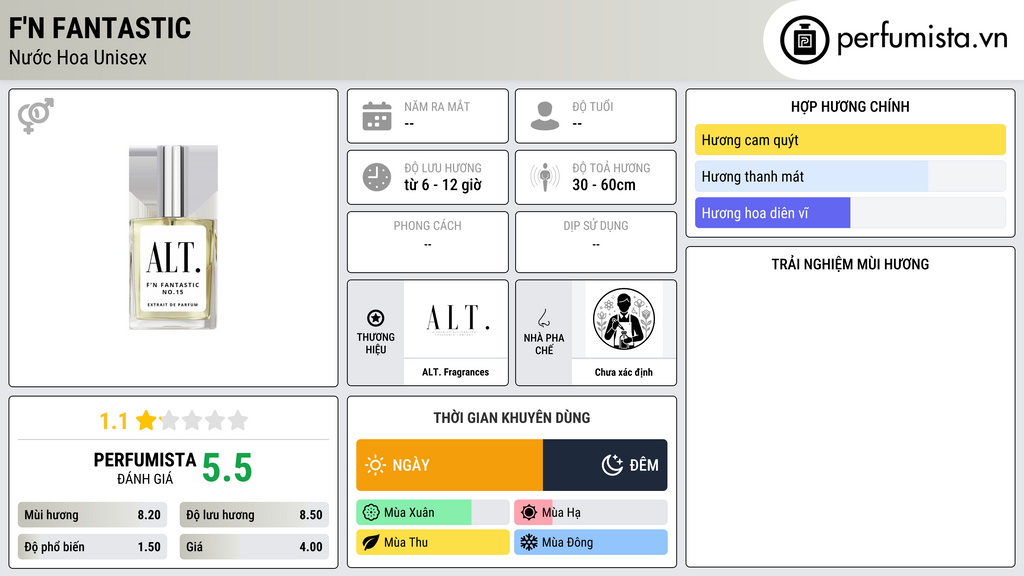This screenshot has width=1024, height=576.
Task: Select the Ngày daytime segment
Action: pos(449,465)
